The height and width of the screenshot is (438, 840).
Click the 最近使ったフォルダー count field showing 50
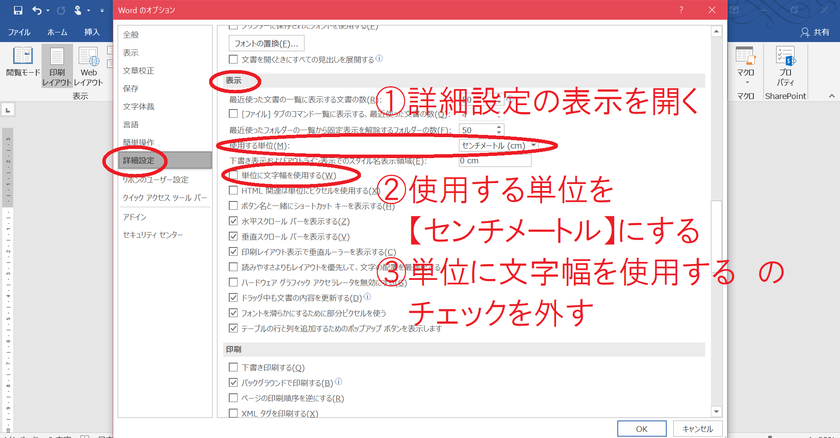pyautogui.click(x=477, y=130)
